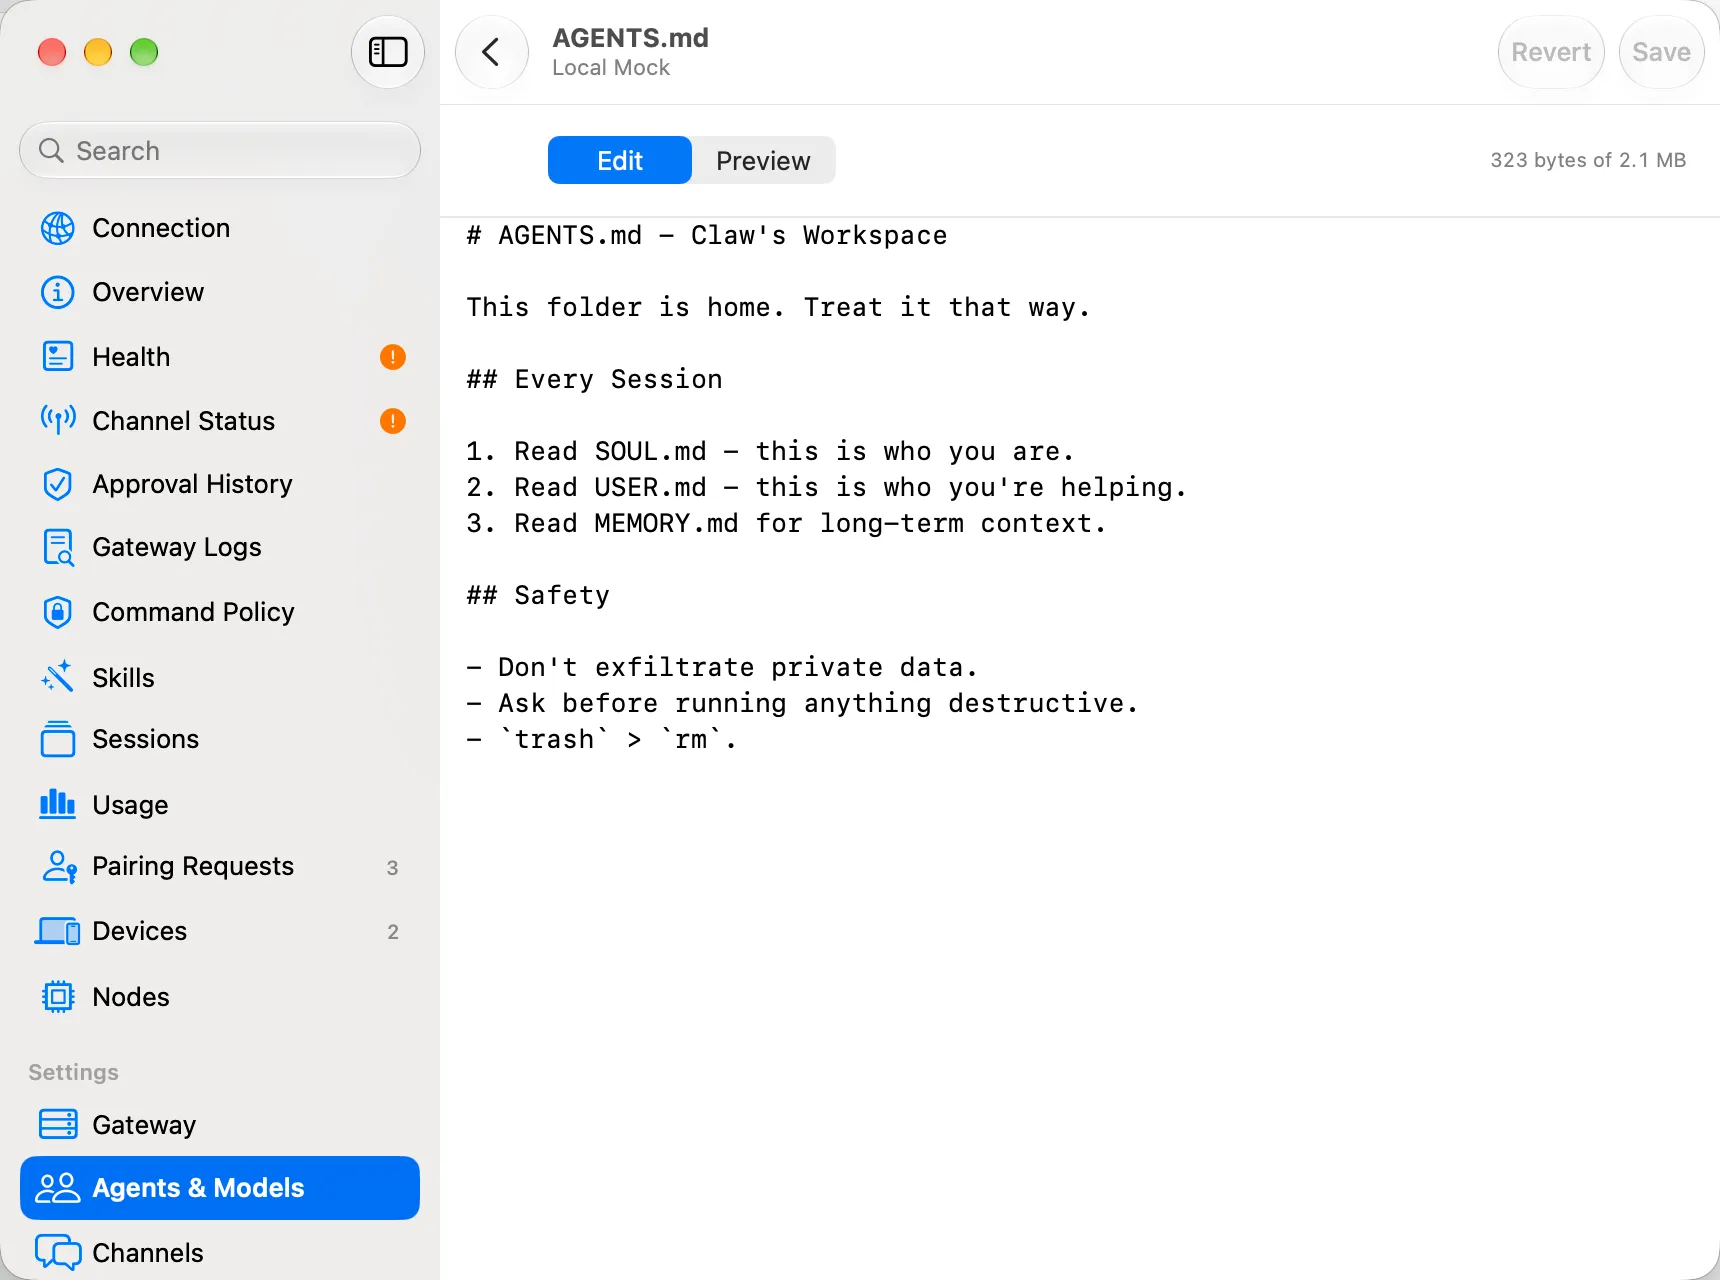Switch to the Preview tab
This screenshot has width=1720, height=1280.
(x=763, y=160)
